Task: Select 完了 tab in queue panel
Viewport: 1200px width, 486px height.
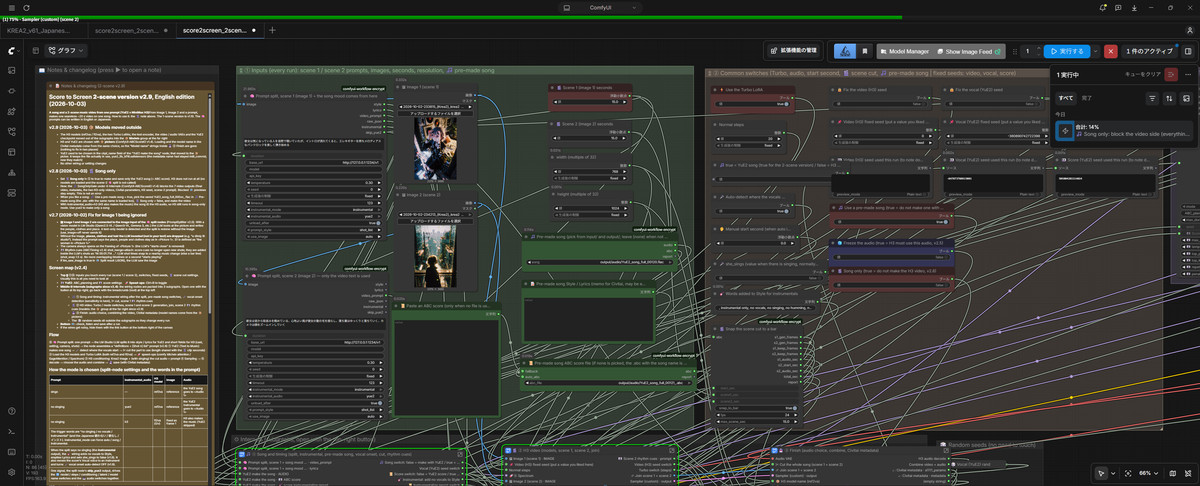Action: click(1087, 98)
